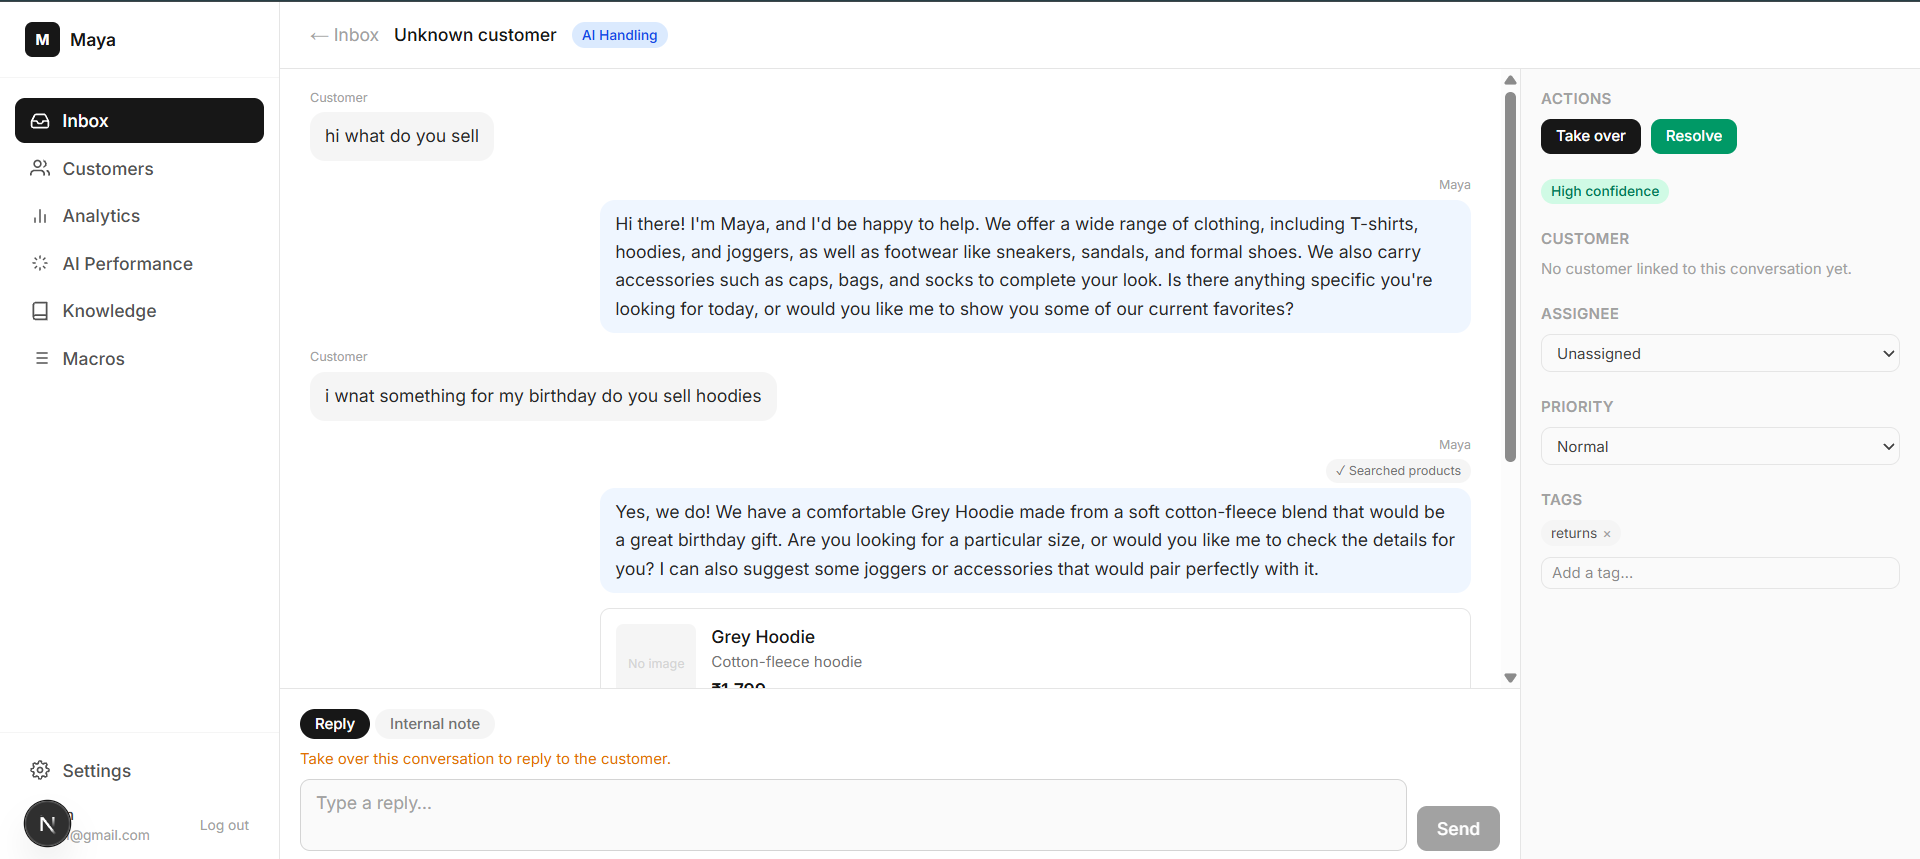Remove the returns tag
The height and width of the screenshot is (859, 1920).
1607,534
